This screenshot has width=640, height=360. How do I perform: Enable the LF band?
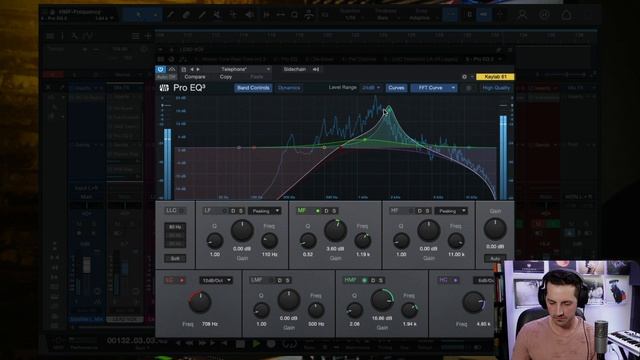[x=224, y=211]
